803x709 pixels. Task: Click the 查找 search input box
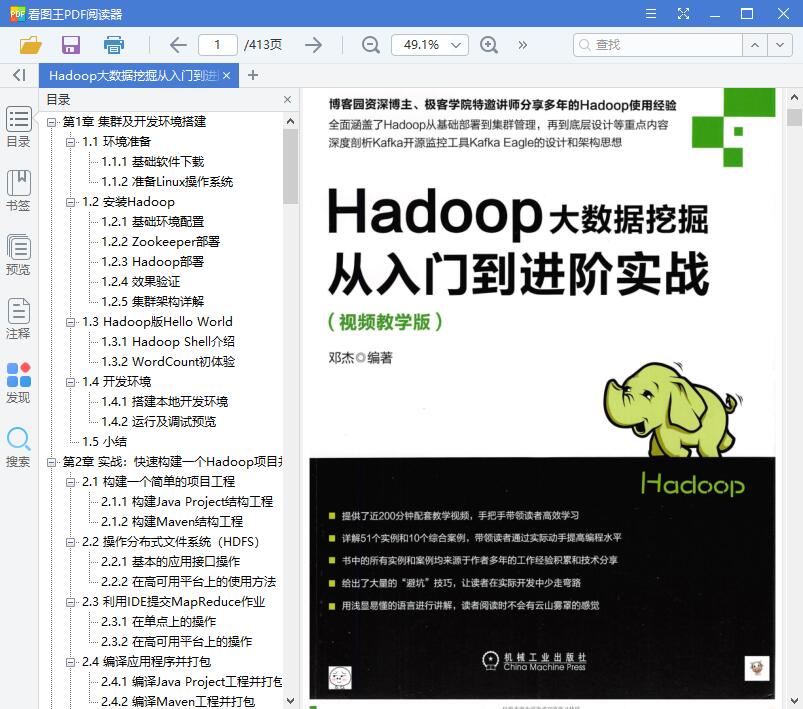pyautogui.click(x=658, y=45)
